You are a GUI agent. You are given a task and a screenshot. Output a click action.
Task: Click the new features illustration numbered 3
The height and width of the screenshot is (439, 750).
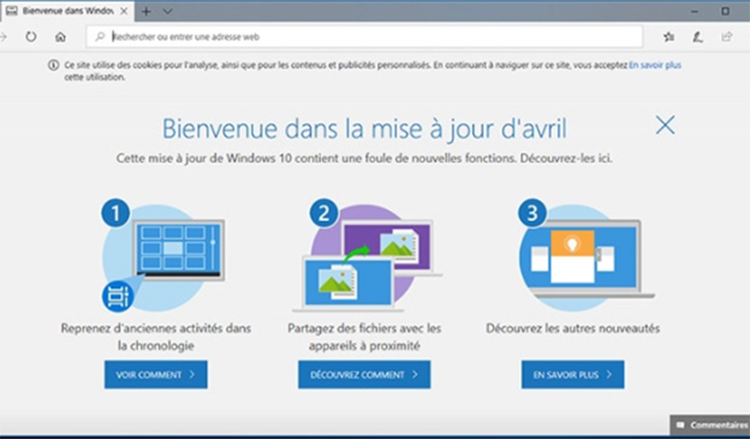(x=586, y=253)
